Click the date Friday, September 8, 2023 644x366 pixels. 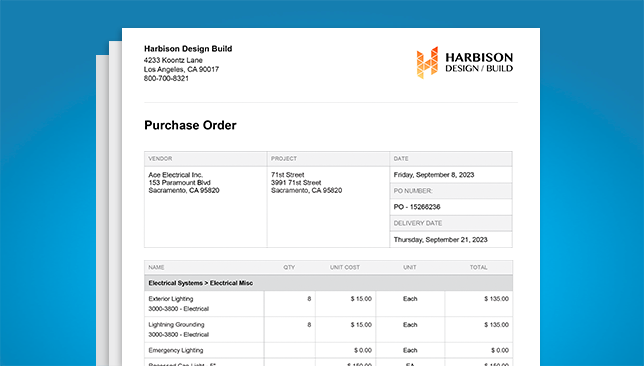click(434, 175)
